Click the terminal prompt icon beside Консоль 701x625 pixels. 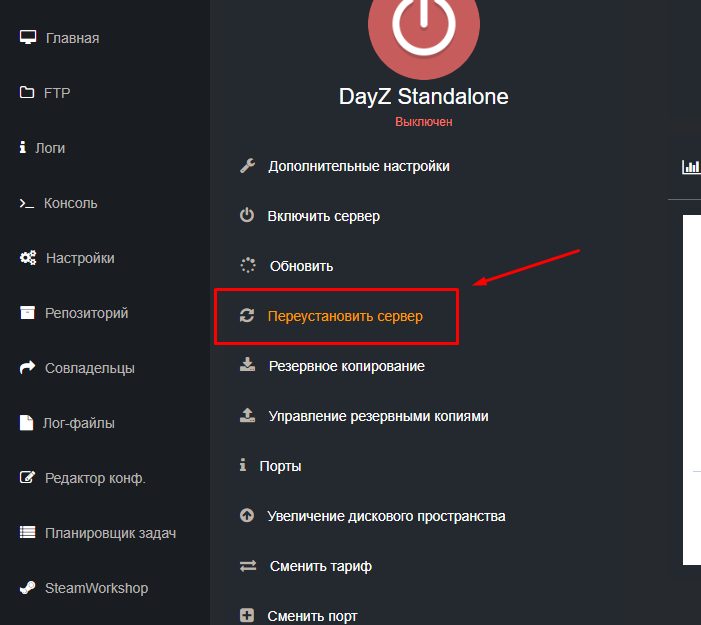click(x=27, y=203)
